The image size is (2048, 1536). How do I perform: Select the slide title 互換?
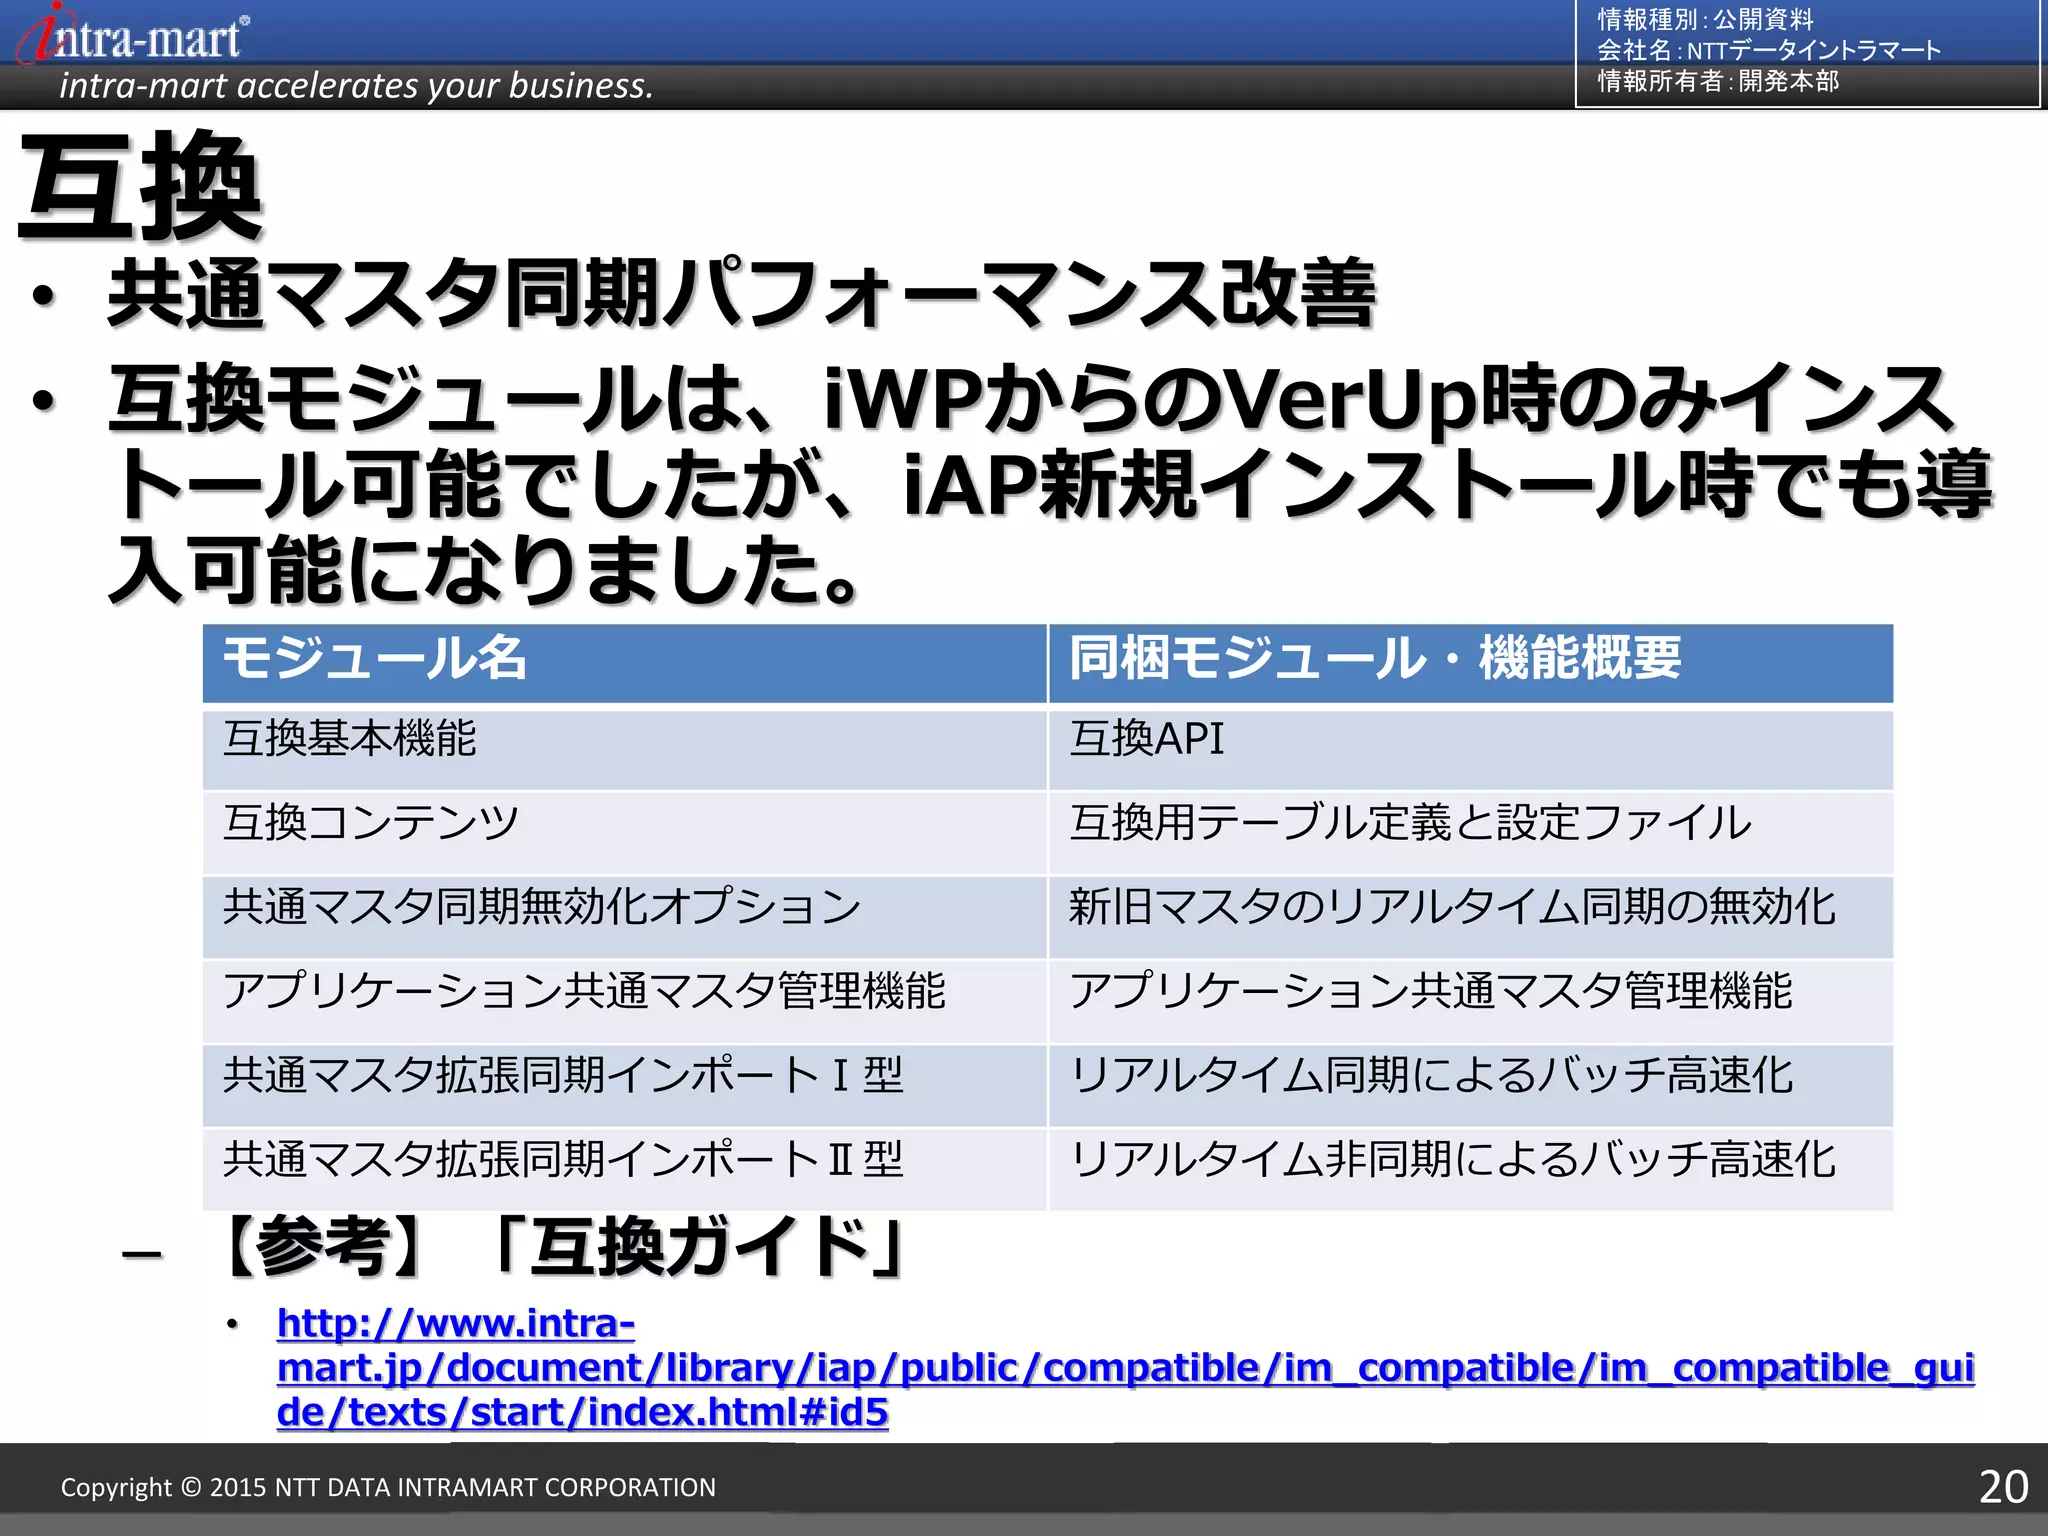[x=140, y=187]
